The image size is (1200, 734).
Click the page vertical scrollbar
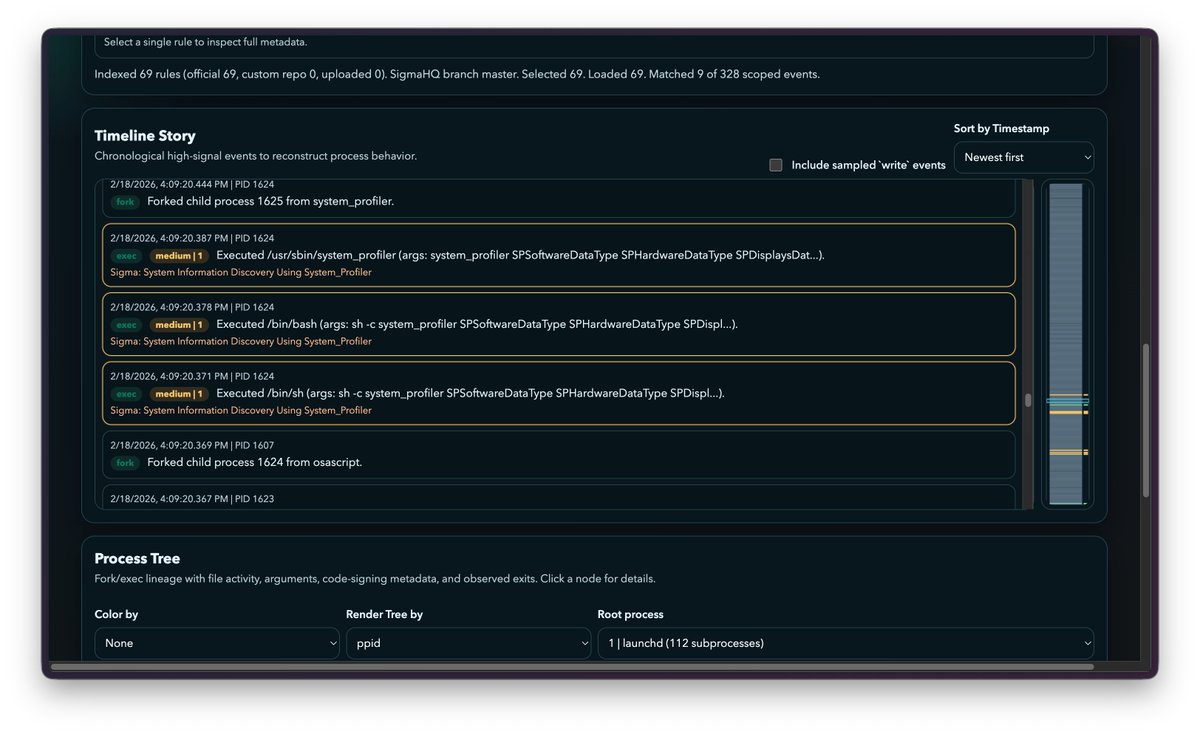click(x=1146, y=420)
